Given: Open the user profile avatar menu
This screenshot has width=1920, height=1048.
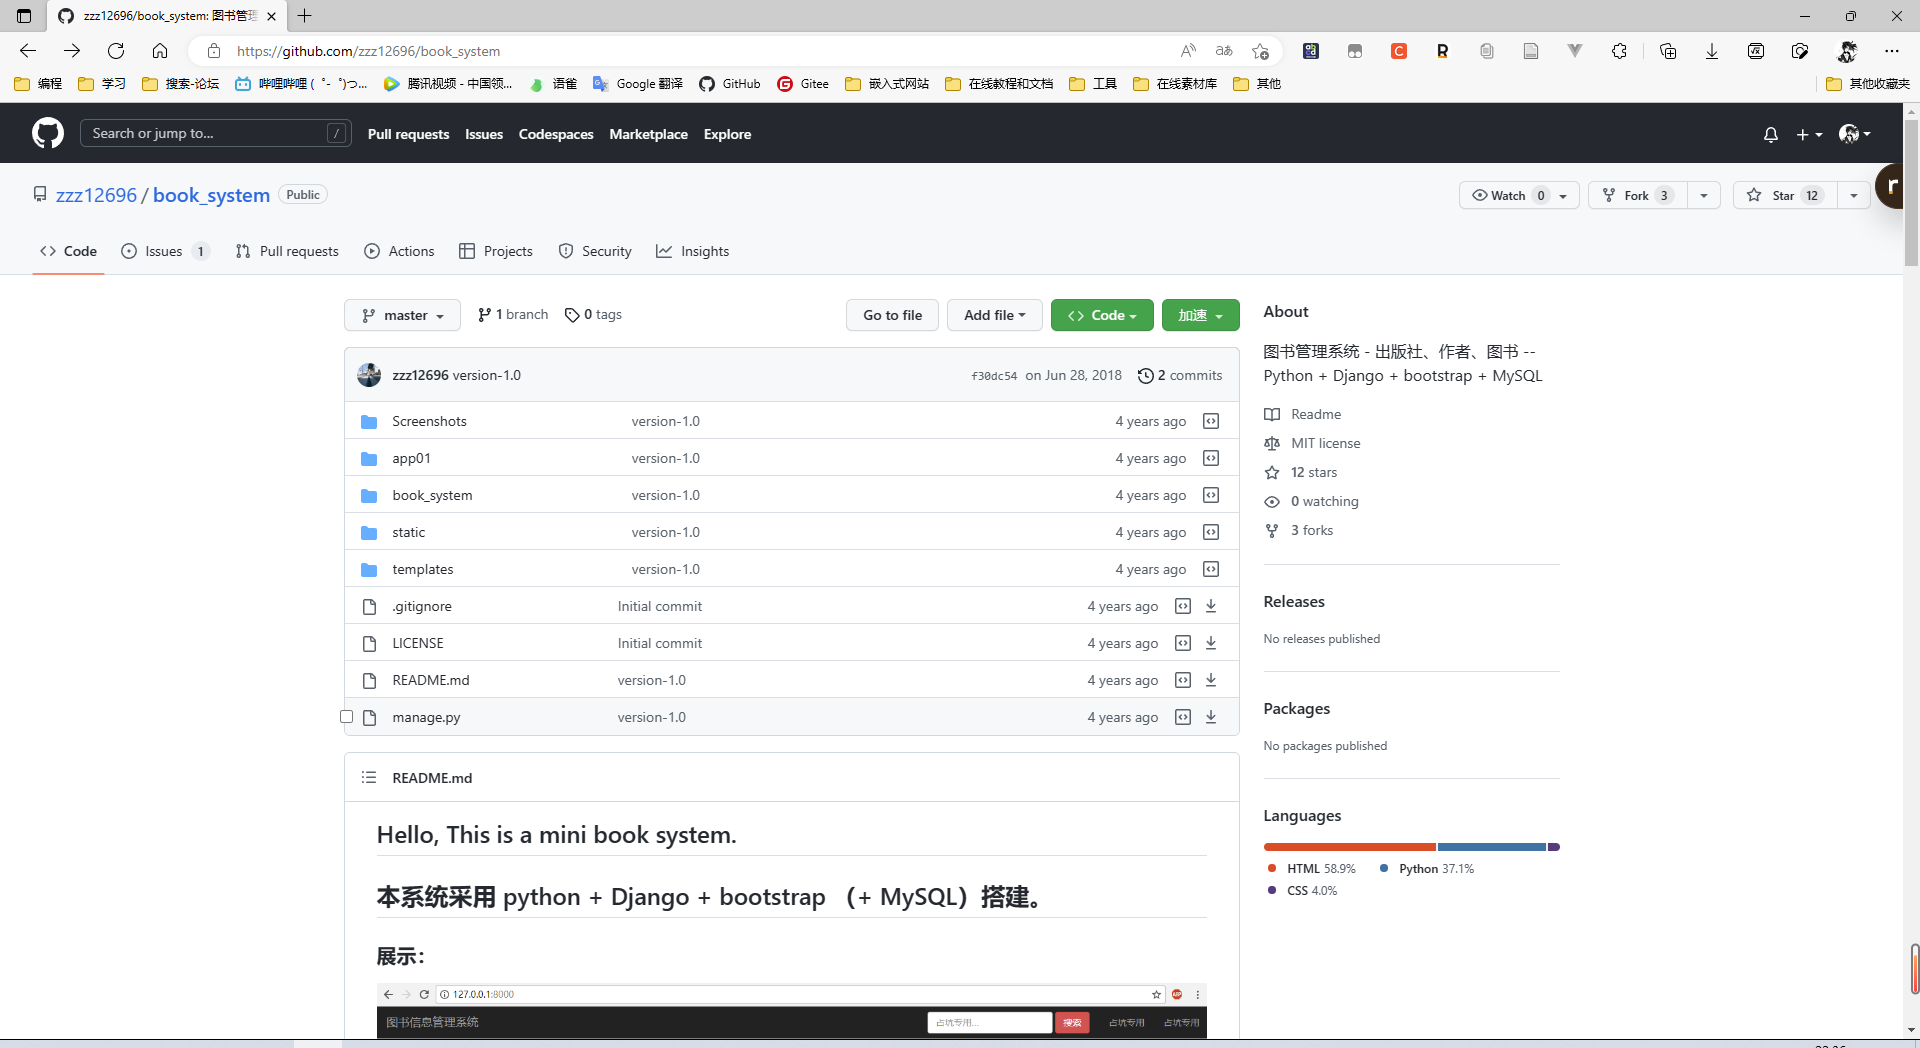Looking at the screenshot, I should (1855, 134).
